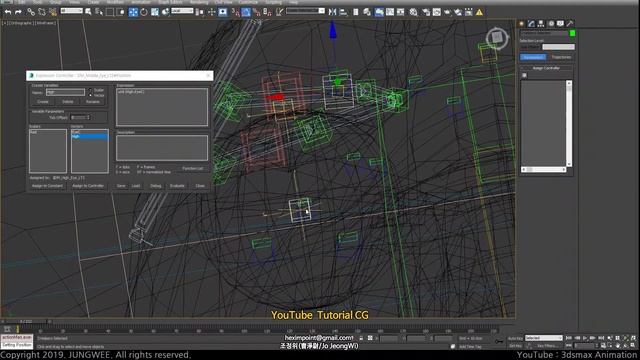Activate the Select and Scale tool
The height and width of the screenshot is (360, 640).
coord(155,12)
